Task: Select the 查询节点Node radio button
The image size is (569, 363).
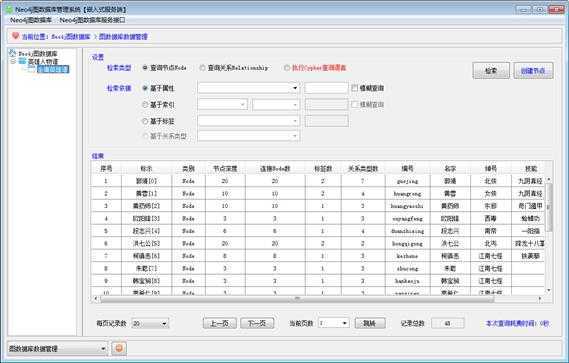Action: tap(145, 68)
